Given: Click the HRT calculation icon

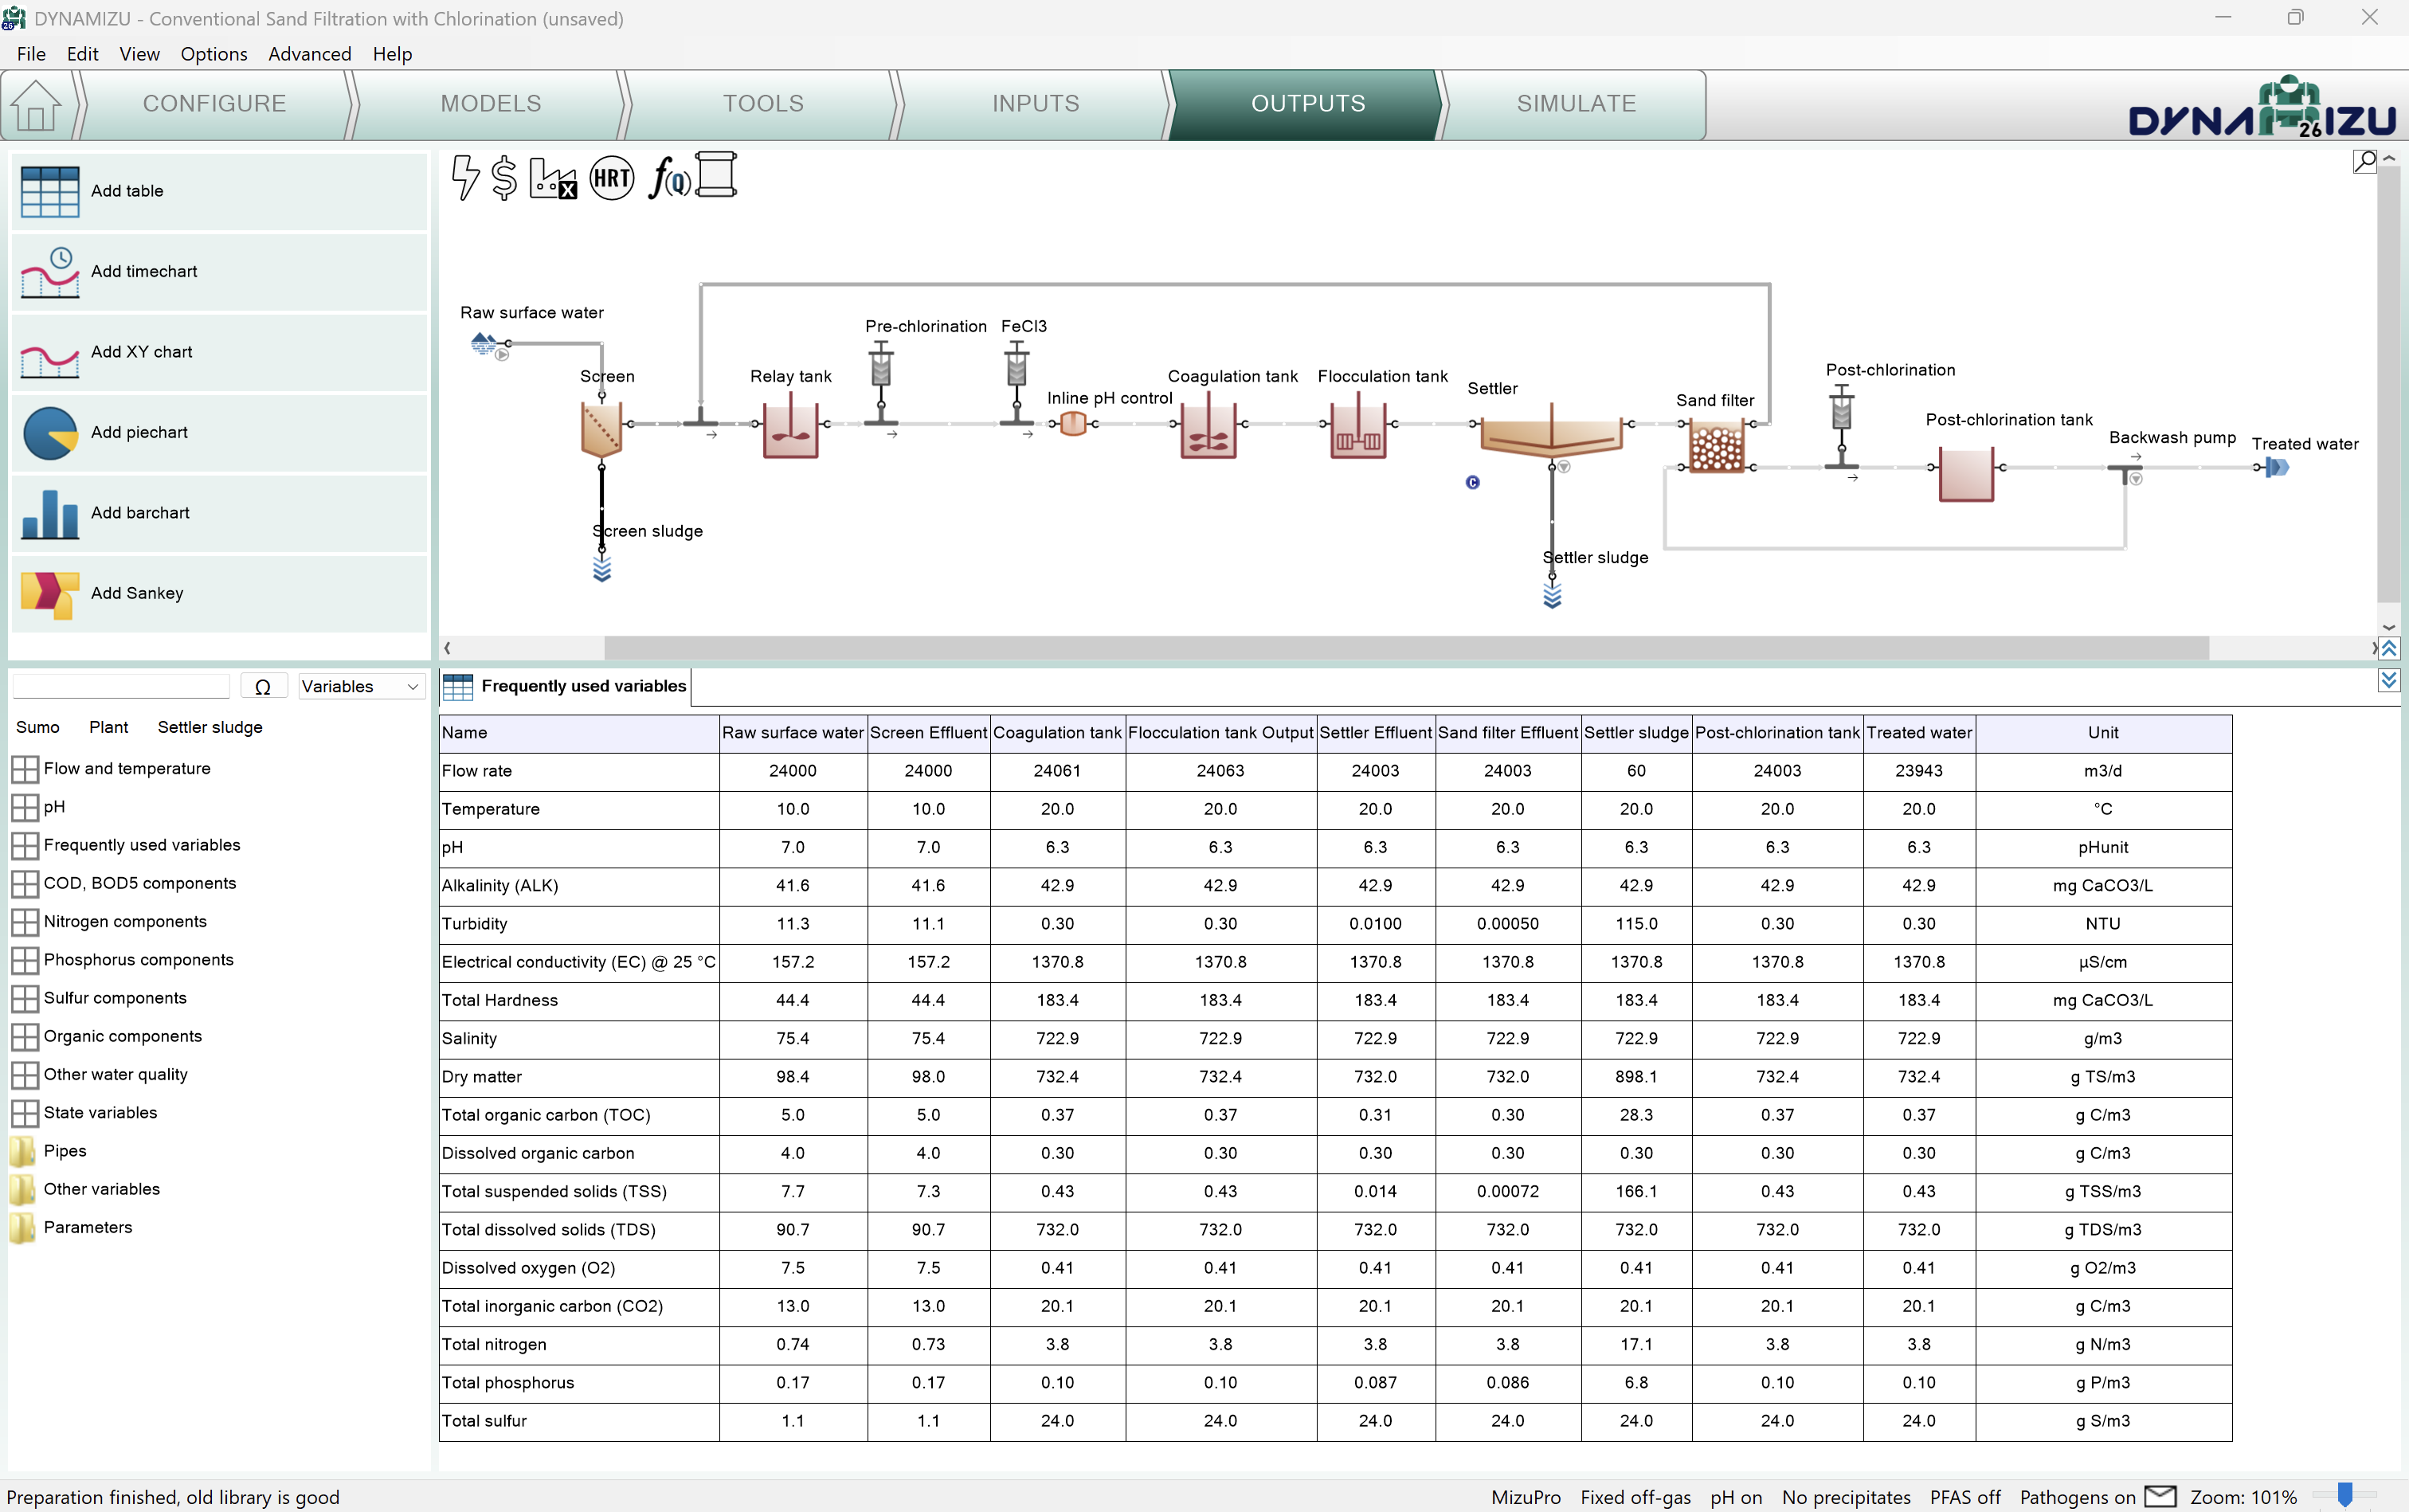Looking at the screenshot, I should pos(611,178).
